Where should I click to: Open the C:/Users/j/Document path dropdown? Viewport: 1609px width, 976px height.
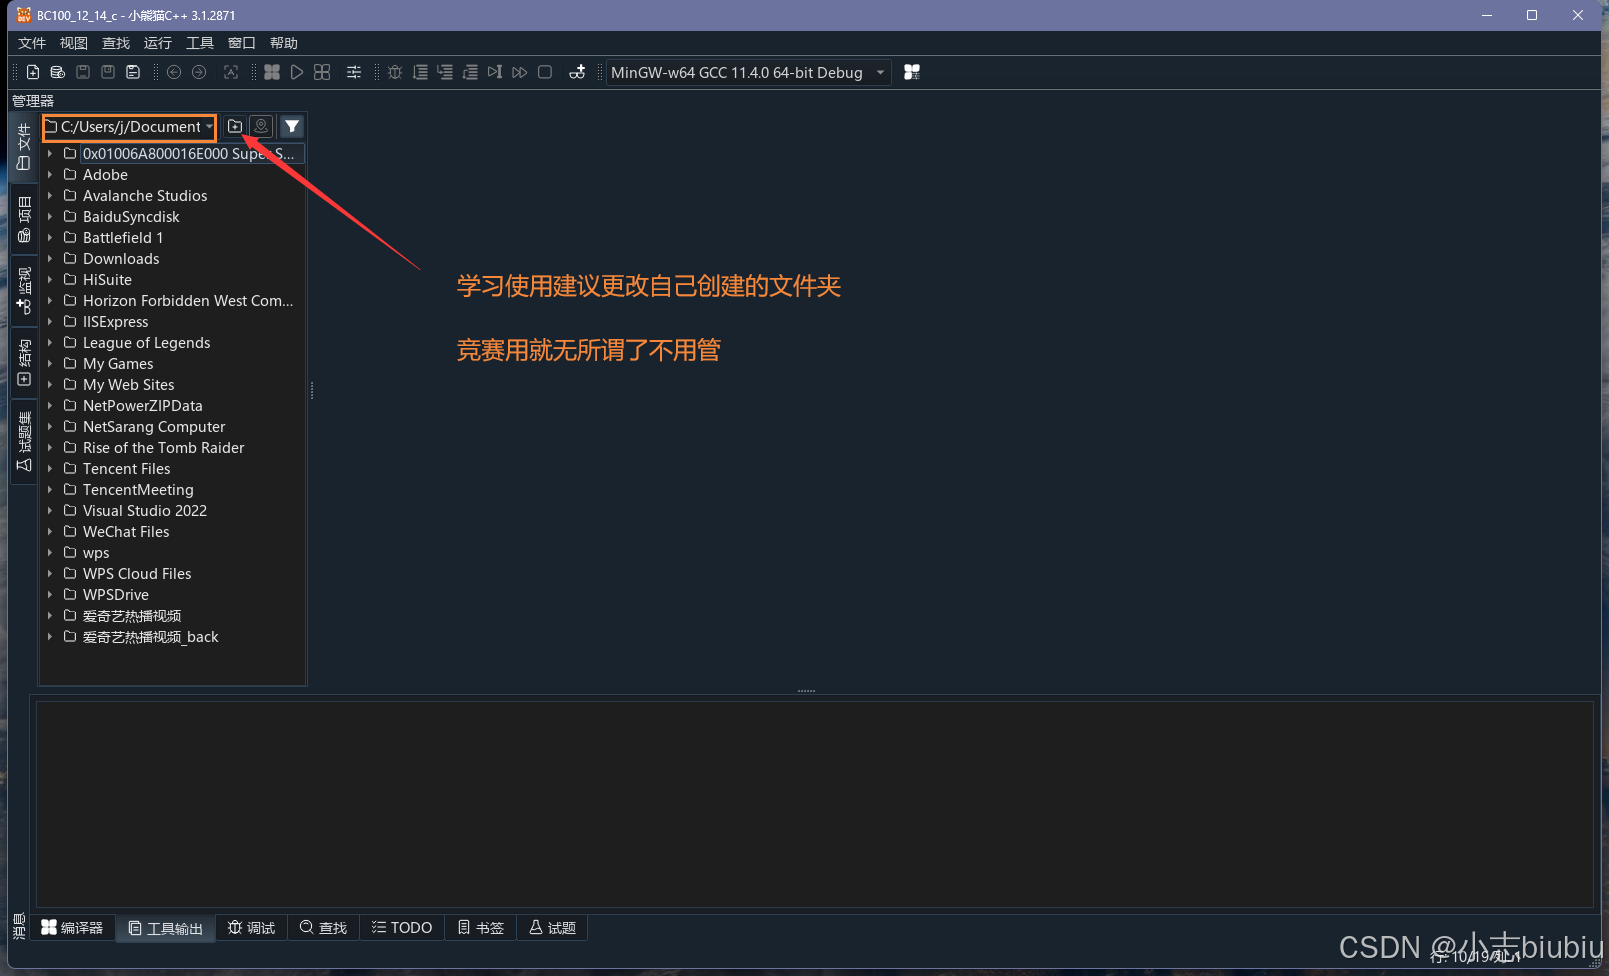pyautogui.click(x=209, y=126)
